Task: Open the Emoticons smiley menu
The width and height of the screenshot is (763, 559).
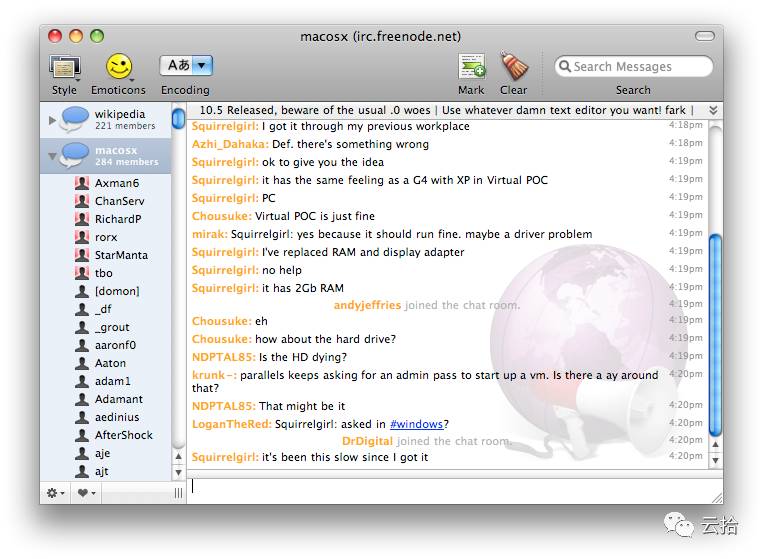Action: (x=119, y=67)
